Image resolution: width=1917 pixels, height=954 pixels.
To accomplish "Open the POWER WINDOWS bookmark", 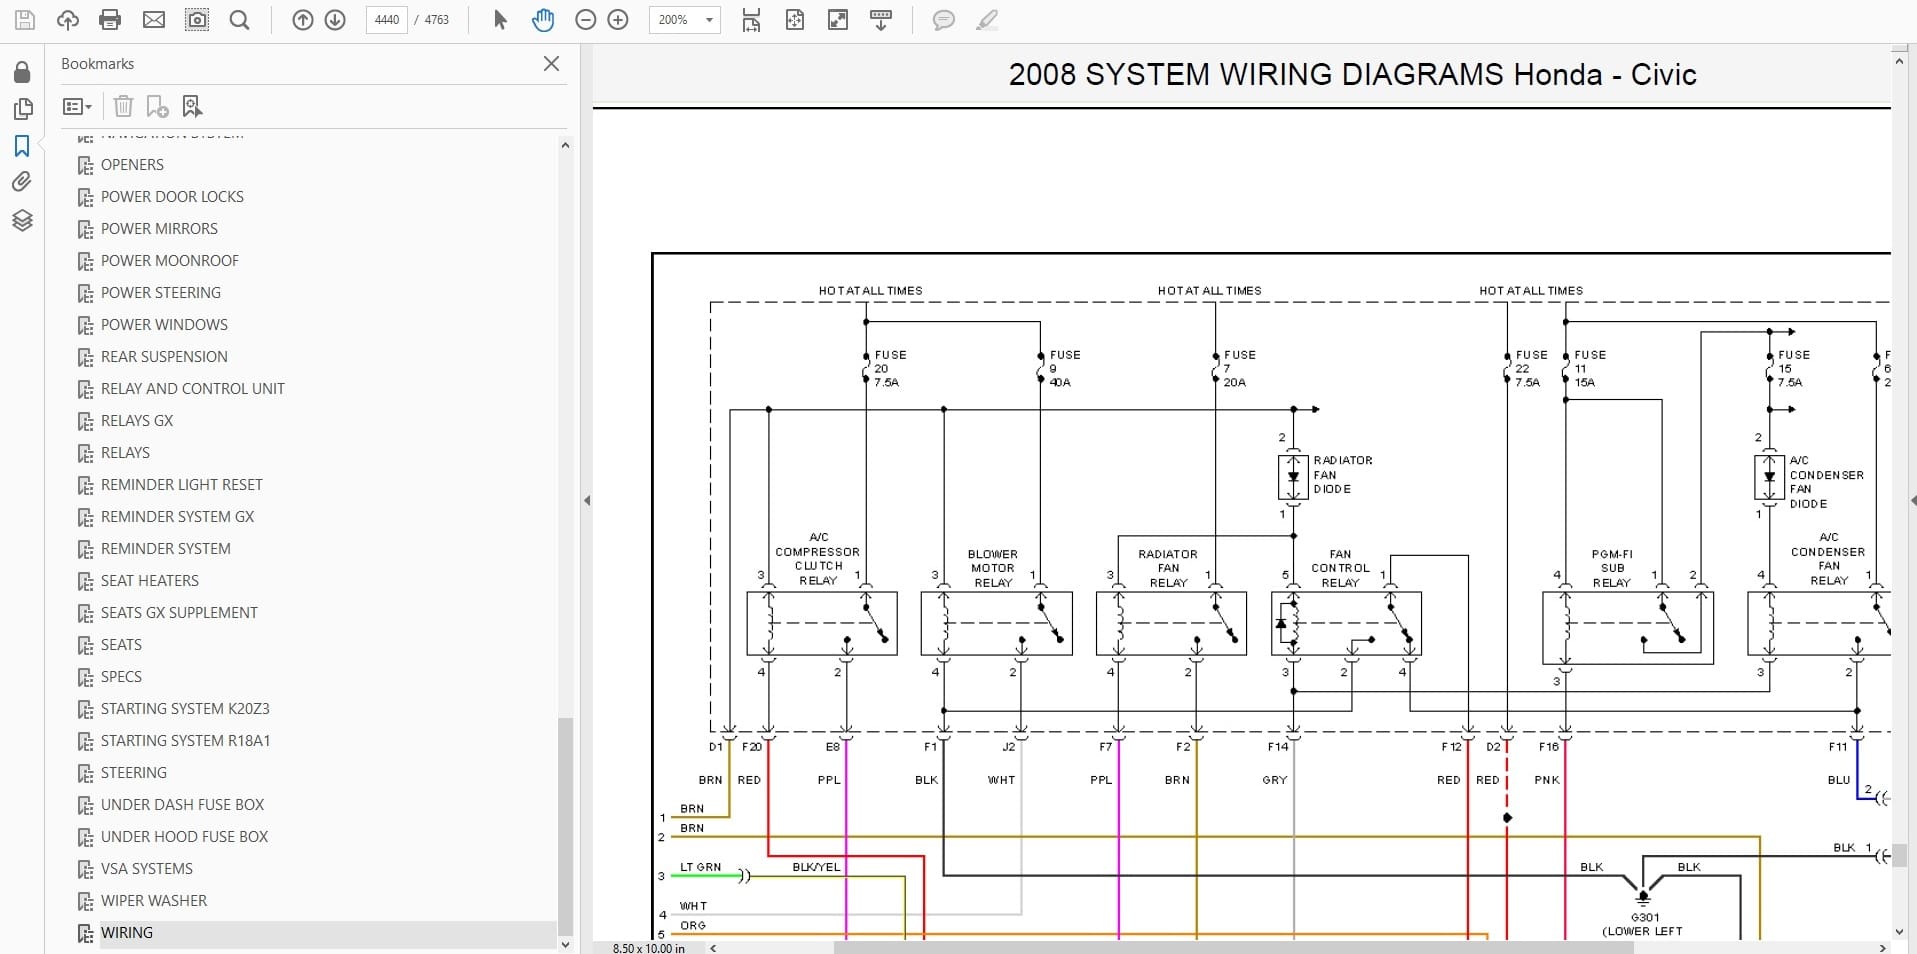I will point(164,324).
